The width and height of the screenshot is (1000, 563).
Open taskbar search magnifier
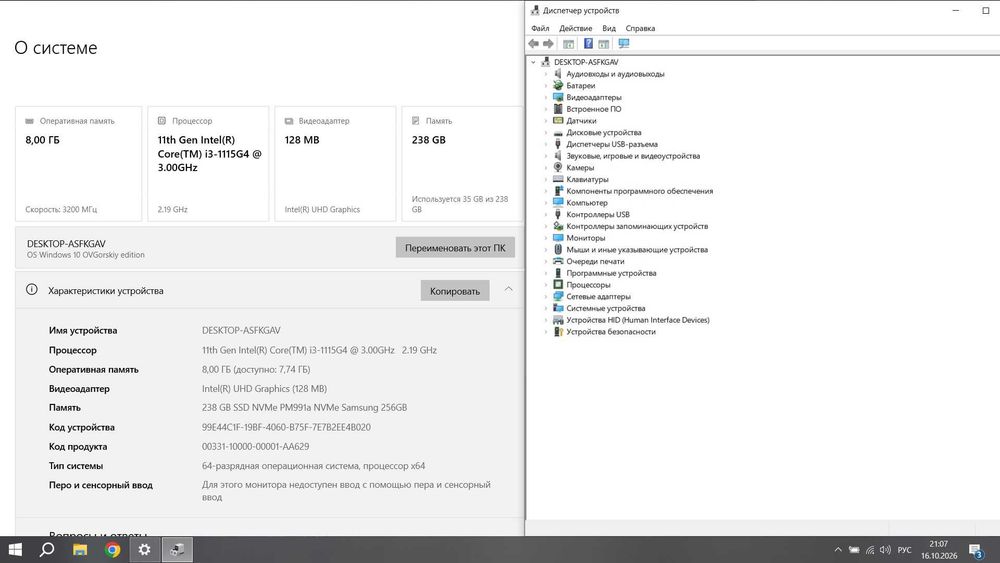pyautogui.click(x=47, y=550)
